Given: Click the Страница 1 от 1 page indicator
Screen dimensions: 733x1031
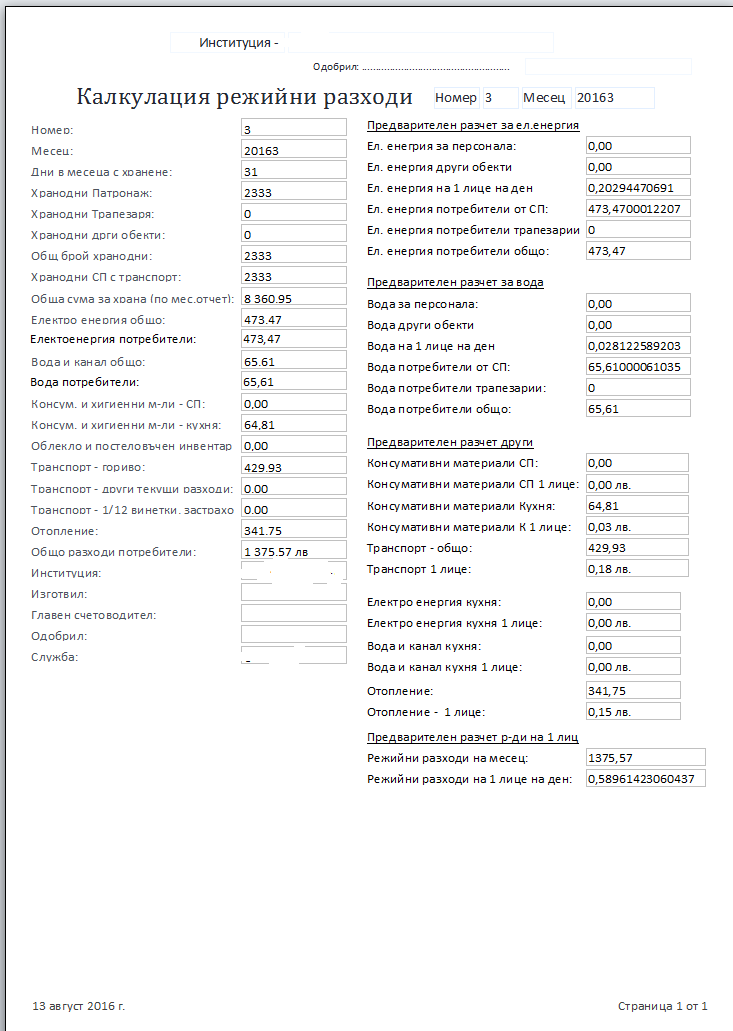Looking at the screenshot, I should pos(663,1006).
